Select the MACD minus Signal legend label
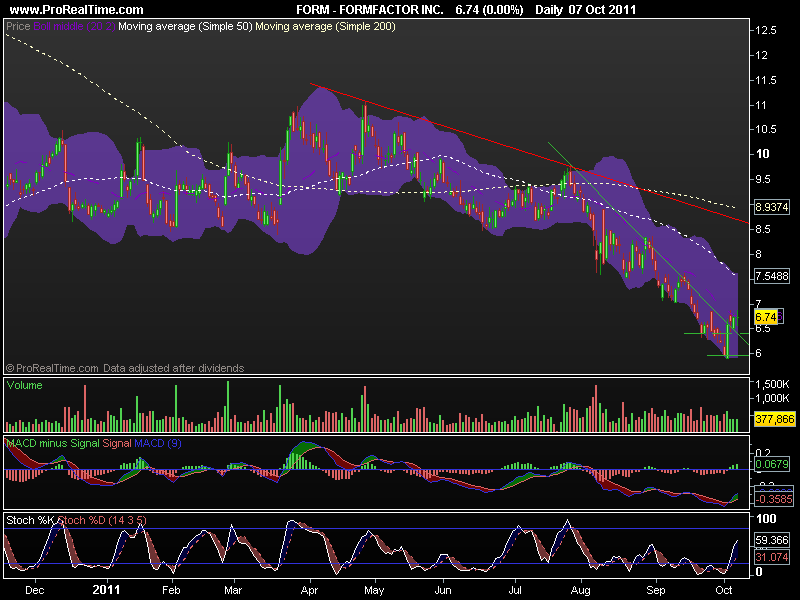Screen dimensions: 800x600 pos(53,443)
